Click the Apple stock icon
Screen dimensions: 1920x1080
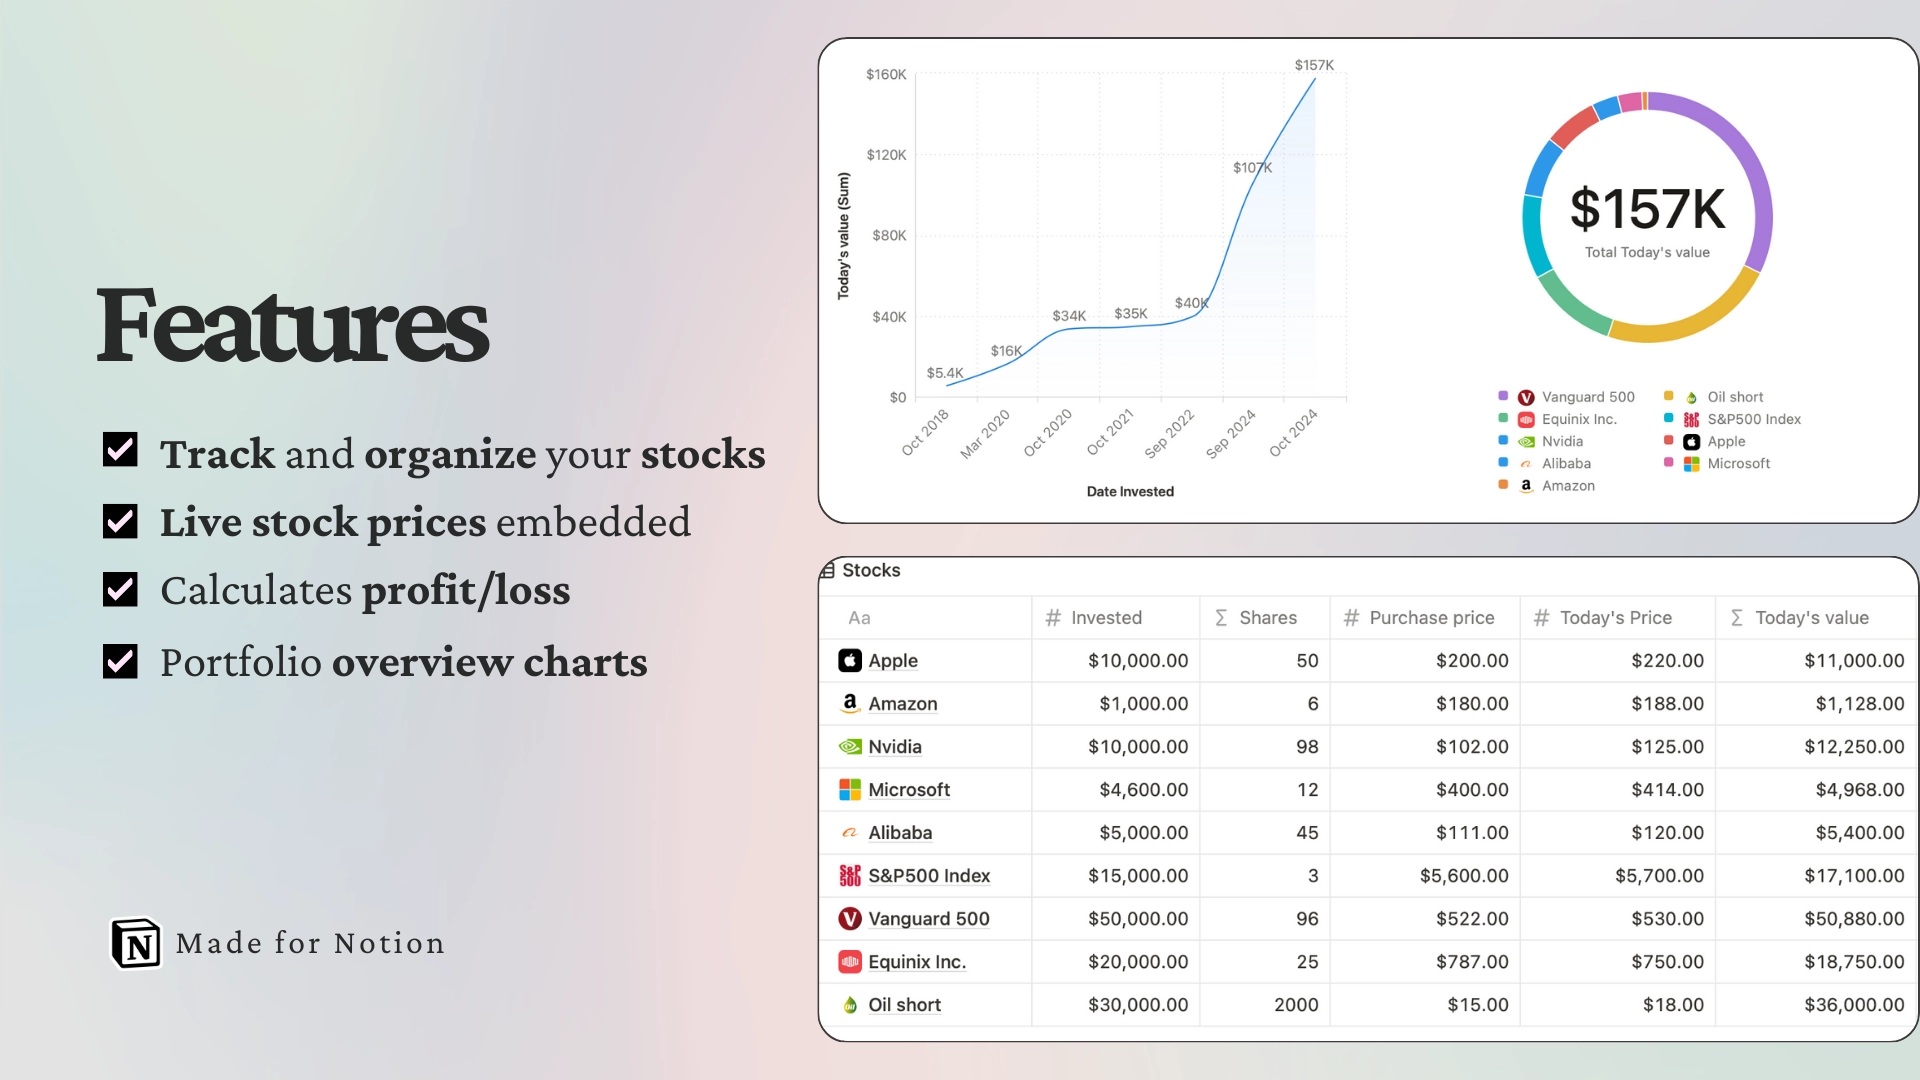pos(851,658)
